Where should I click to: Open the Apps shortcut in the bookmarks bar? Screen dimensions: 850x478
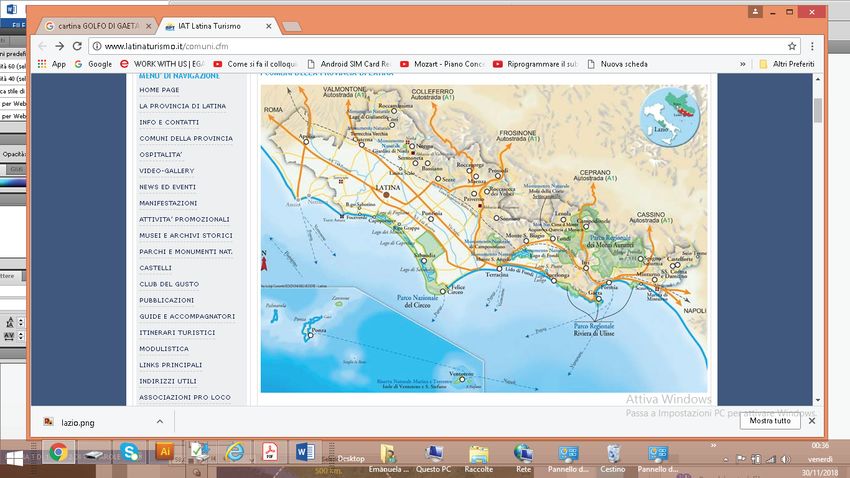coord(51,64)
